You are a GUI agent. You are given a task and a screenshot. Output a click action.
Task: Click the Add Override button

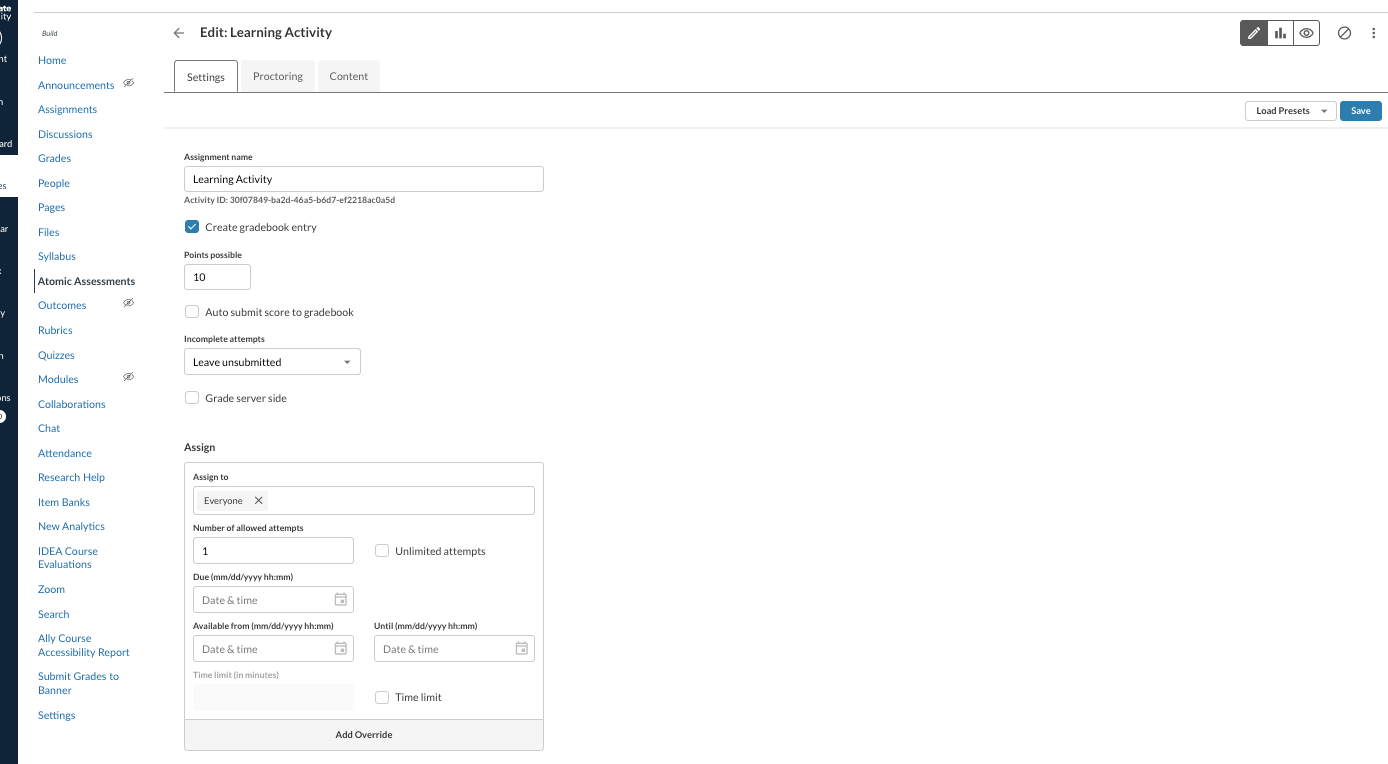(363, 734)
